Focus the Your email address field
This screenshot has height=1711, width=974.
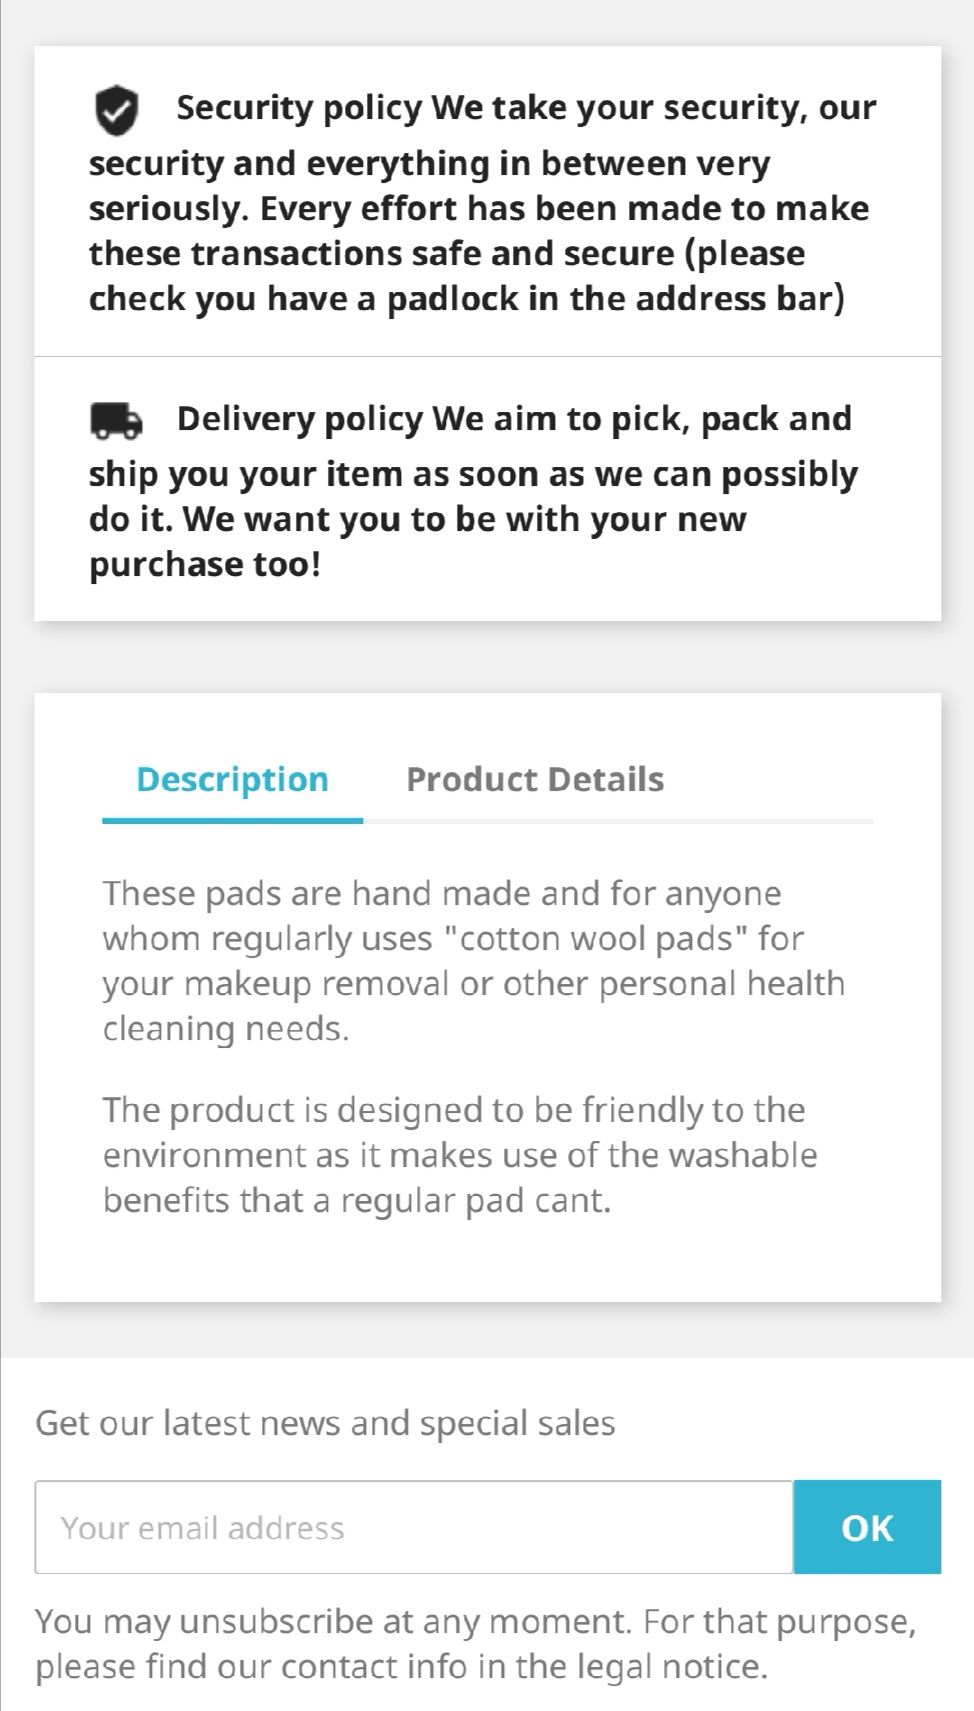pyautogui.click(x=414, y=1527)
